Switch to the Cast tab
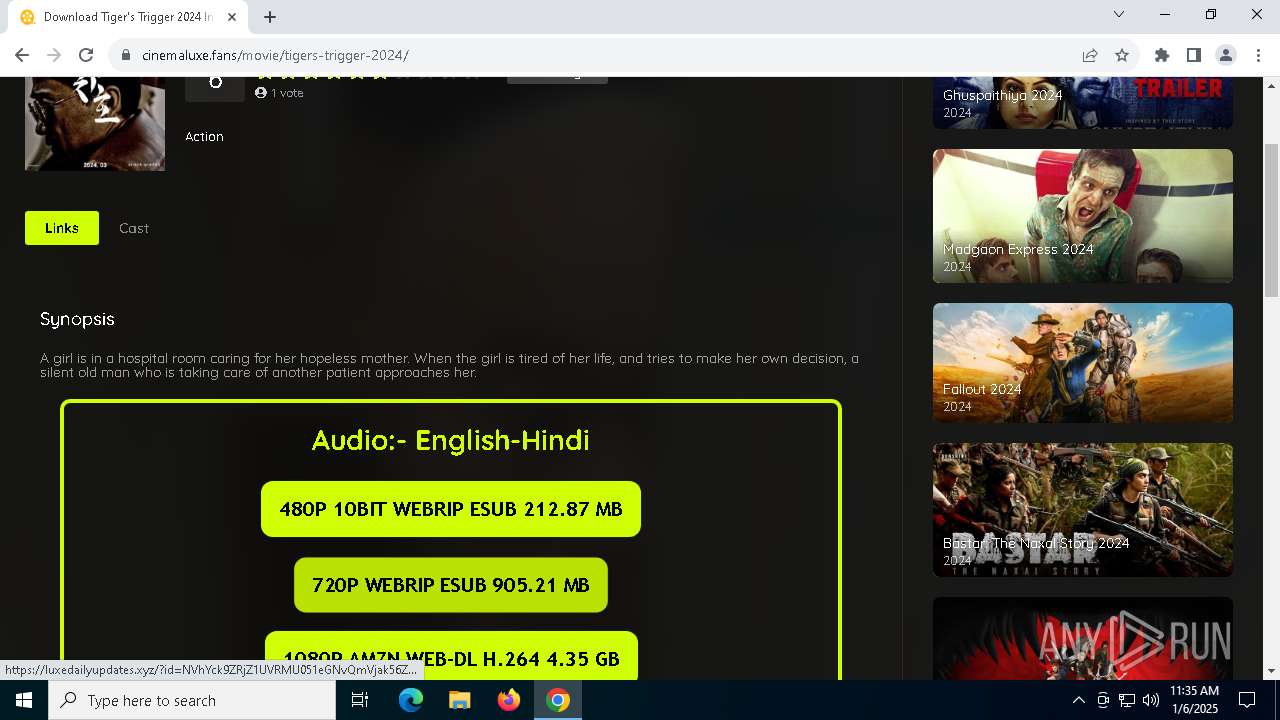Viewport: 1280px width, 720px height. pos(134,228)
